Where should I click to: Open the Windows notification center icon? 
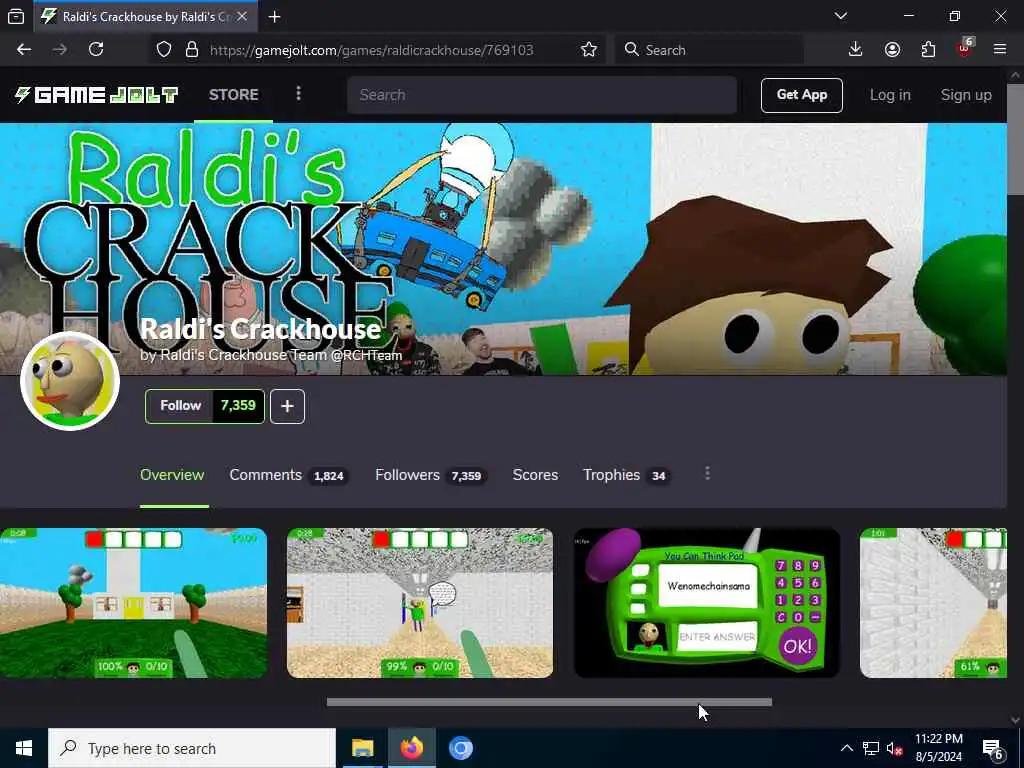pos(993,749)
